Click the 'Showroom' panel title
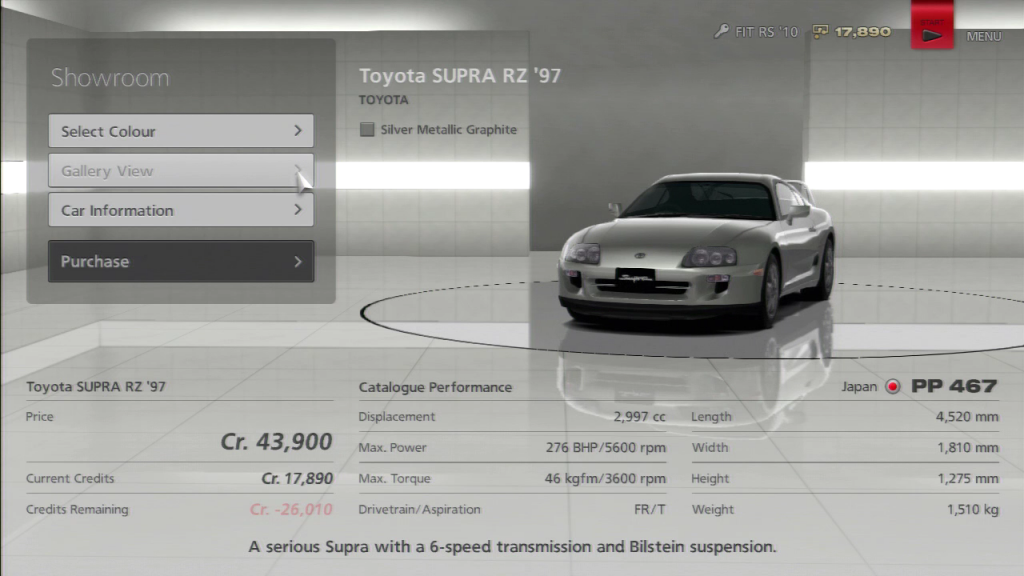The width and height of the screenshot is (1024, 576). [110, 78]
